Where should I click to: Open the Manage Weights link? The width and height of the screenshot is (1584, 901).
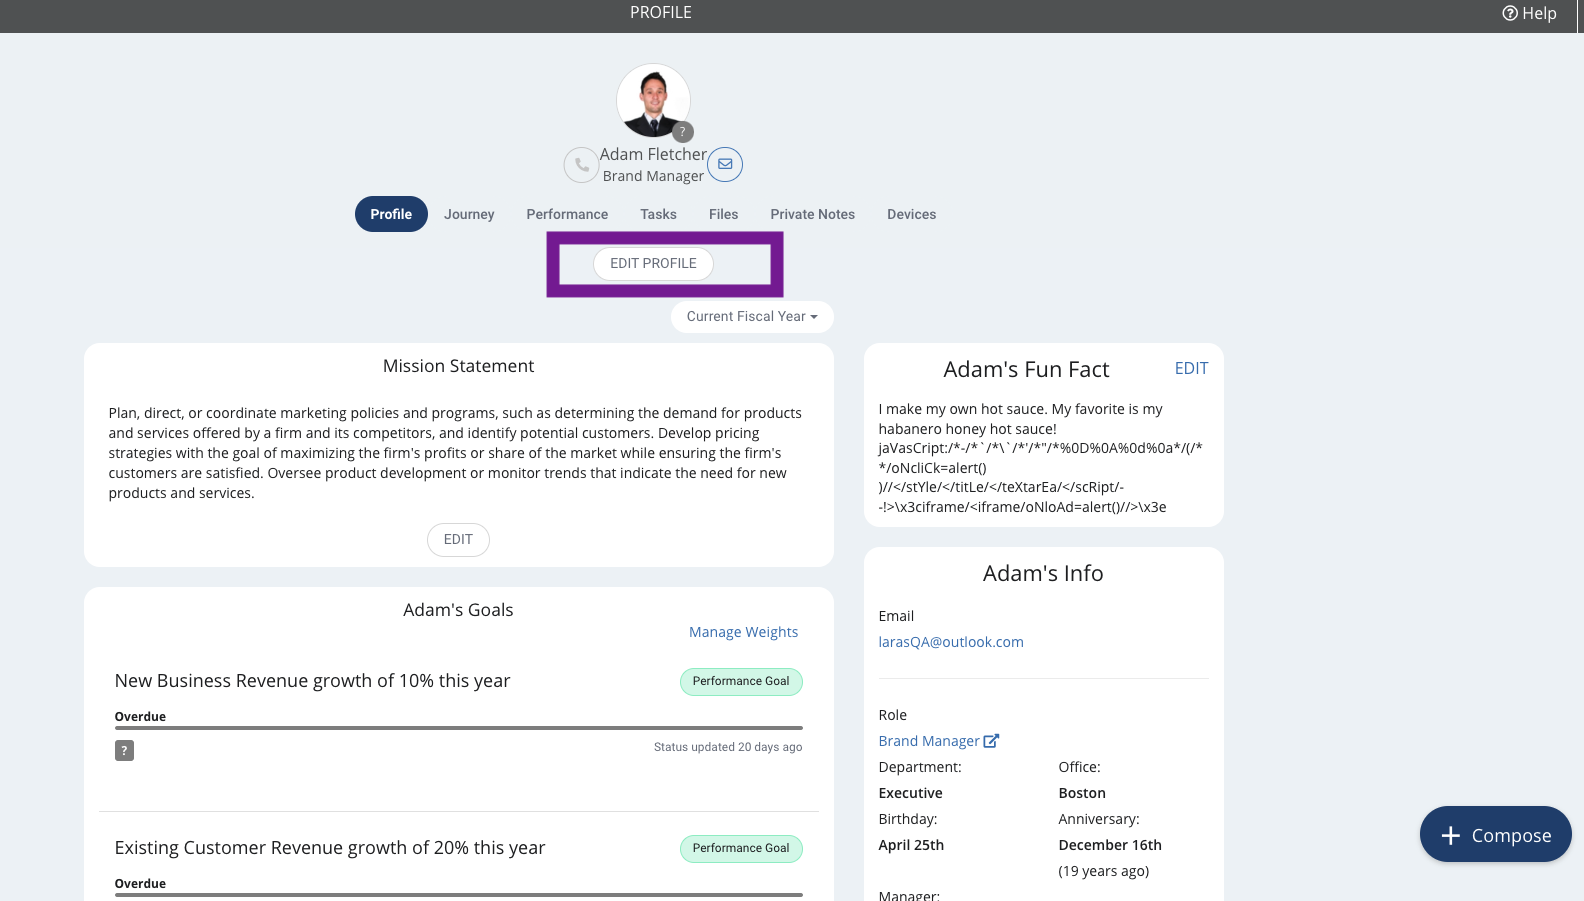pos(743,632)
